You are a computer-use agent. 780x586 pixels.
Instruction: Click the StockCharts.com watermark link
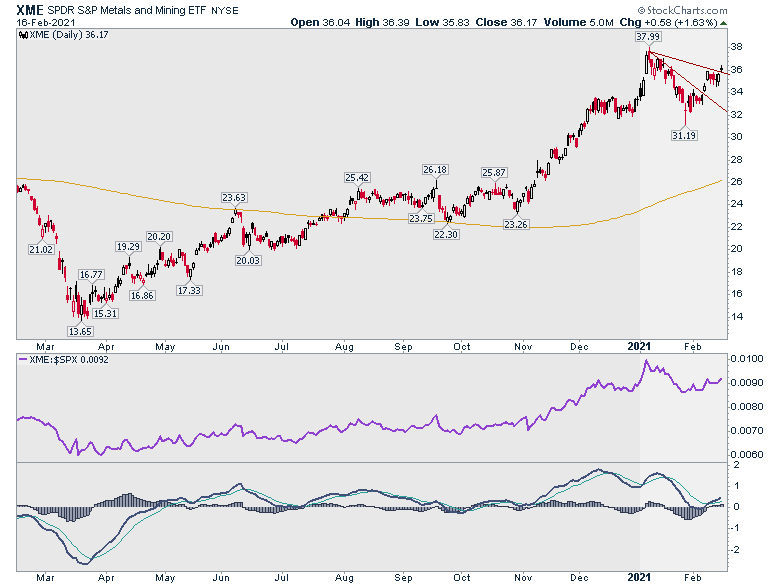(x=682, y=10)
